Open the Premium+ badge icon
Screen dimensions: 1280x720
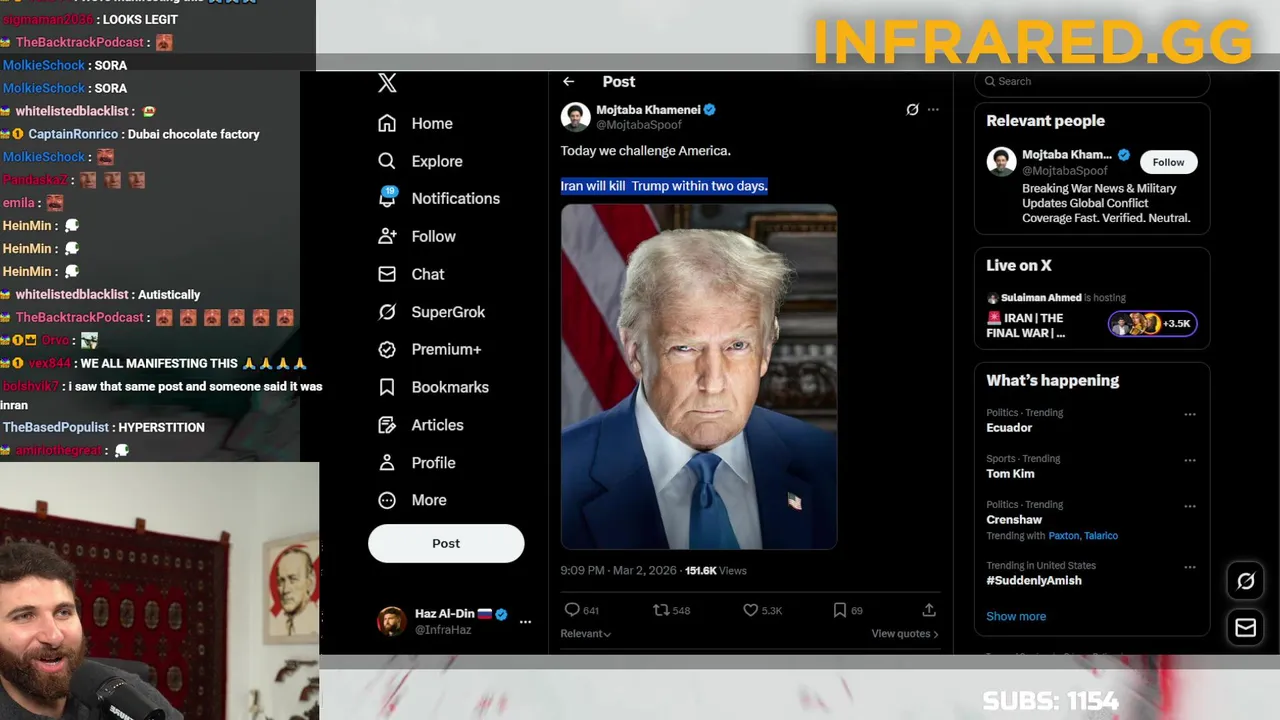(387, 349)
